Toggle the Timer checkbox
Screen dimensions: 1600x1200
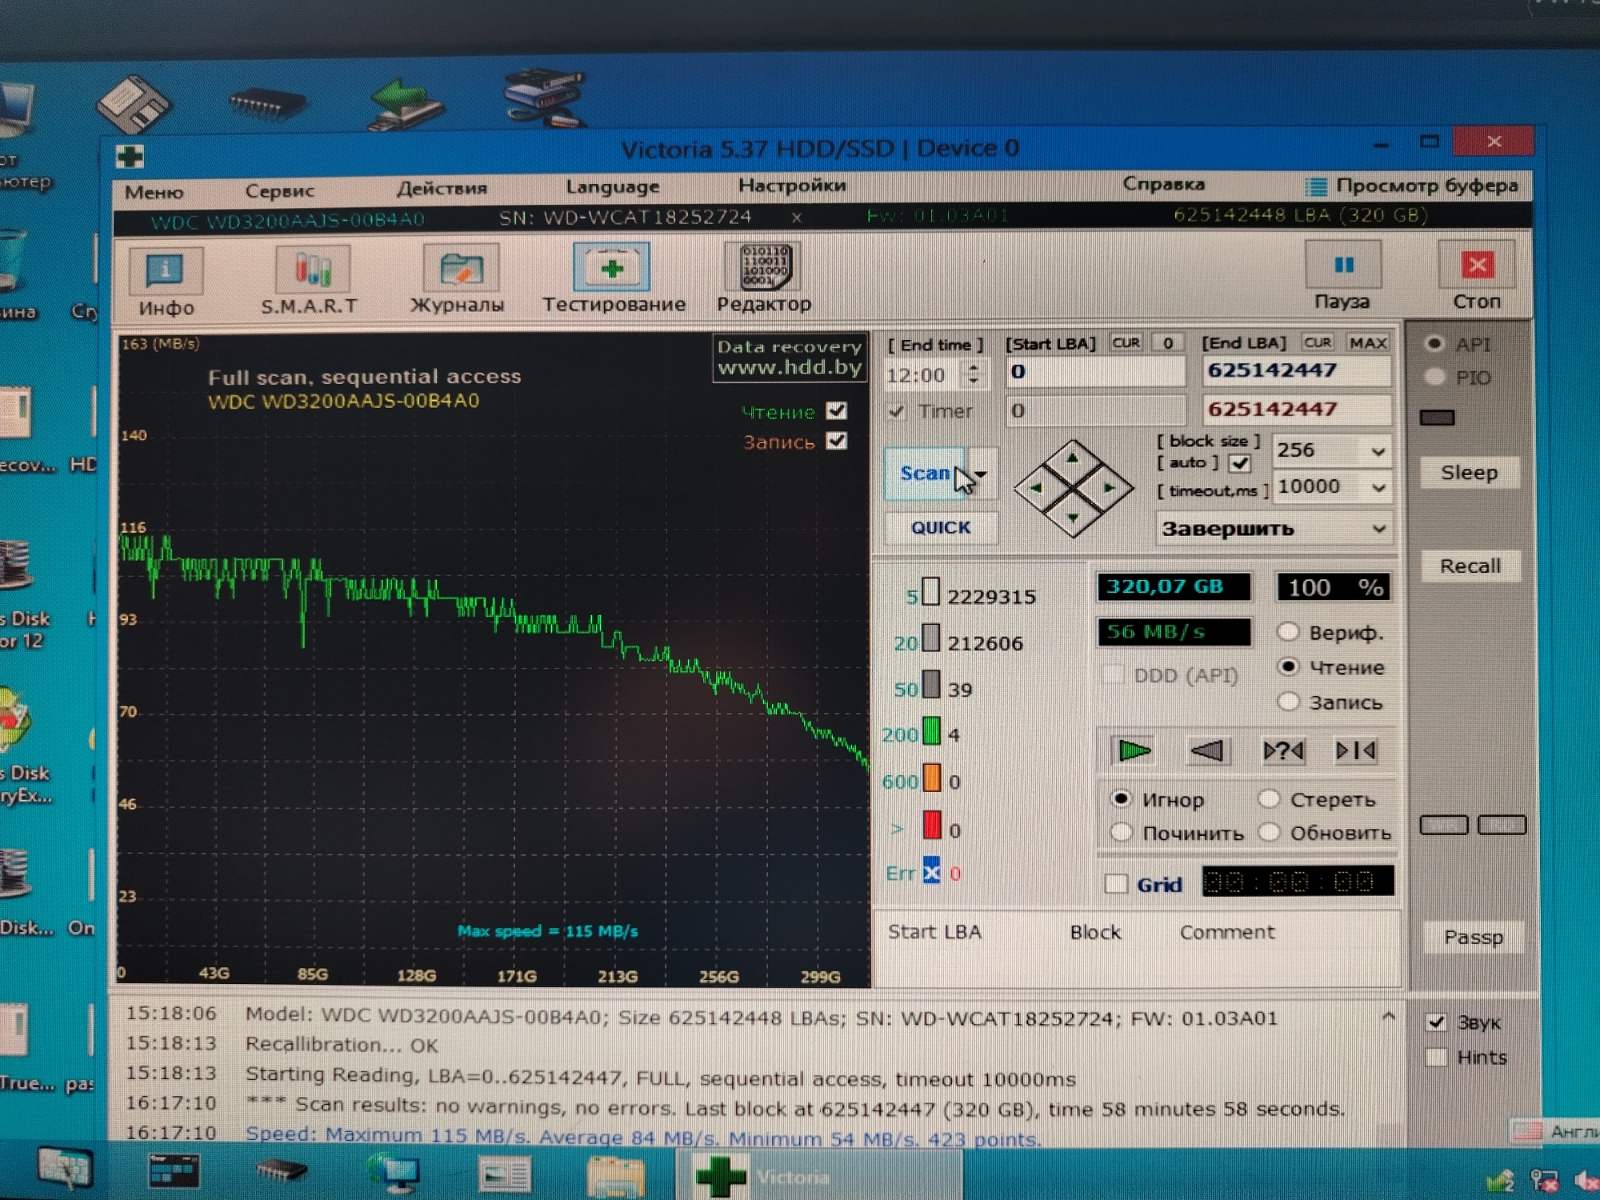897,411
